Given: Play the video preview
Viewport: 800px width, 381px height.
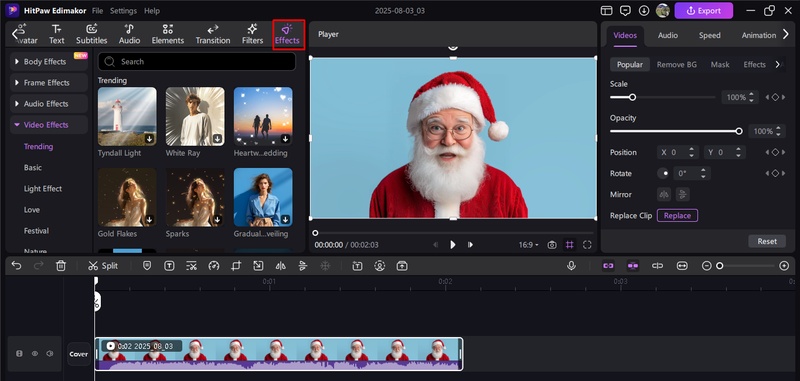Looking at the screenshot, I should click(453, 245).
